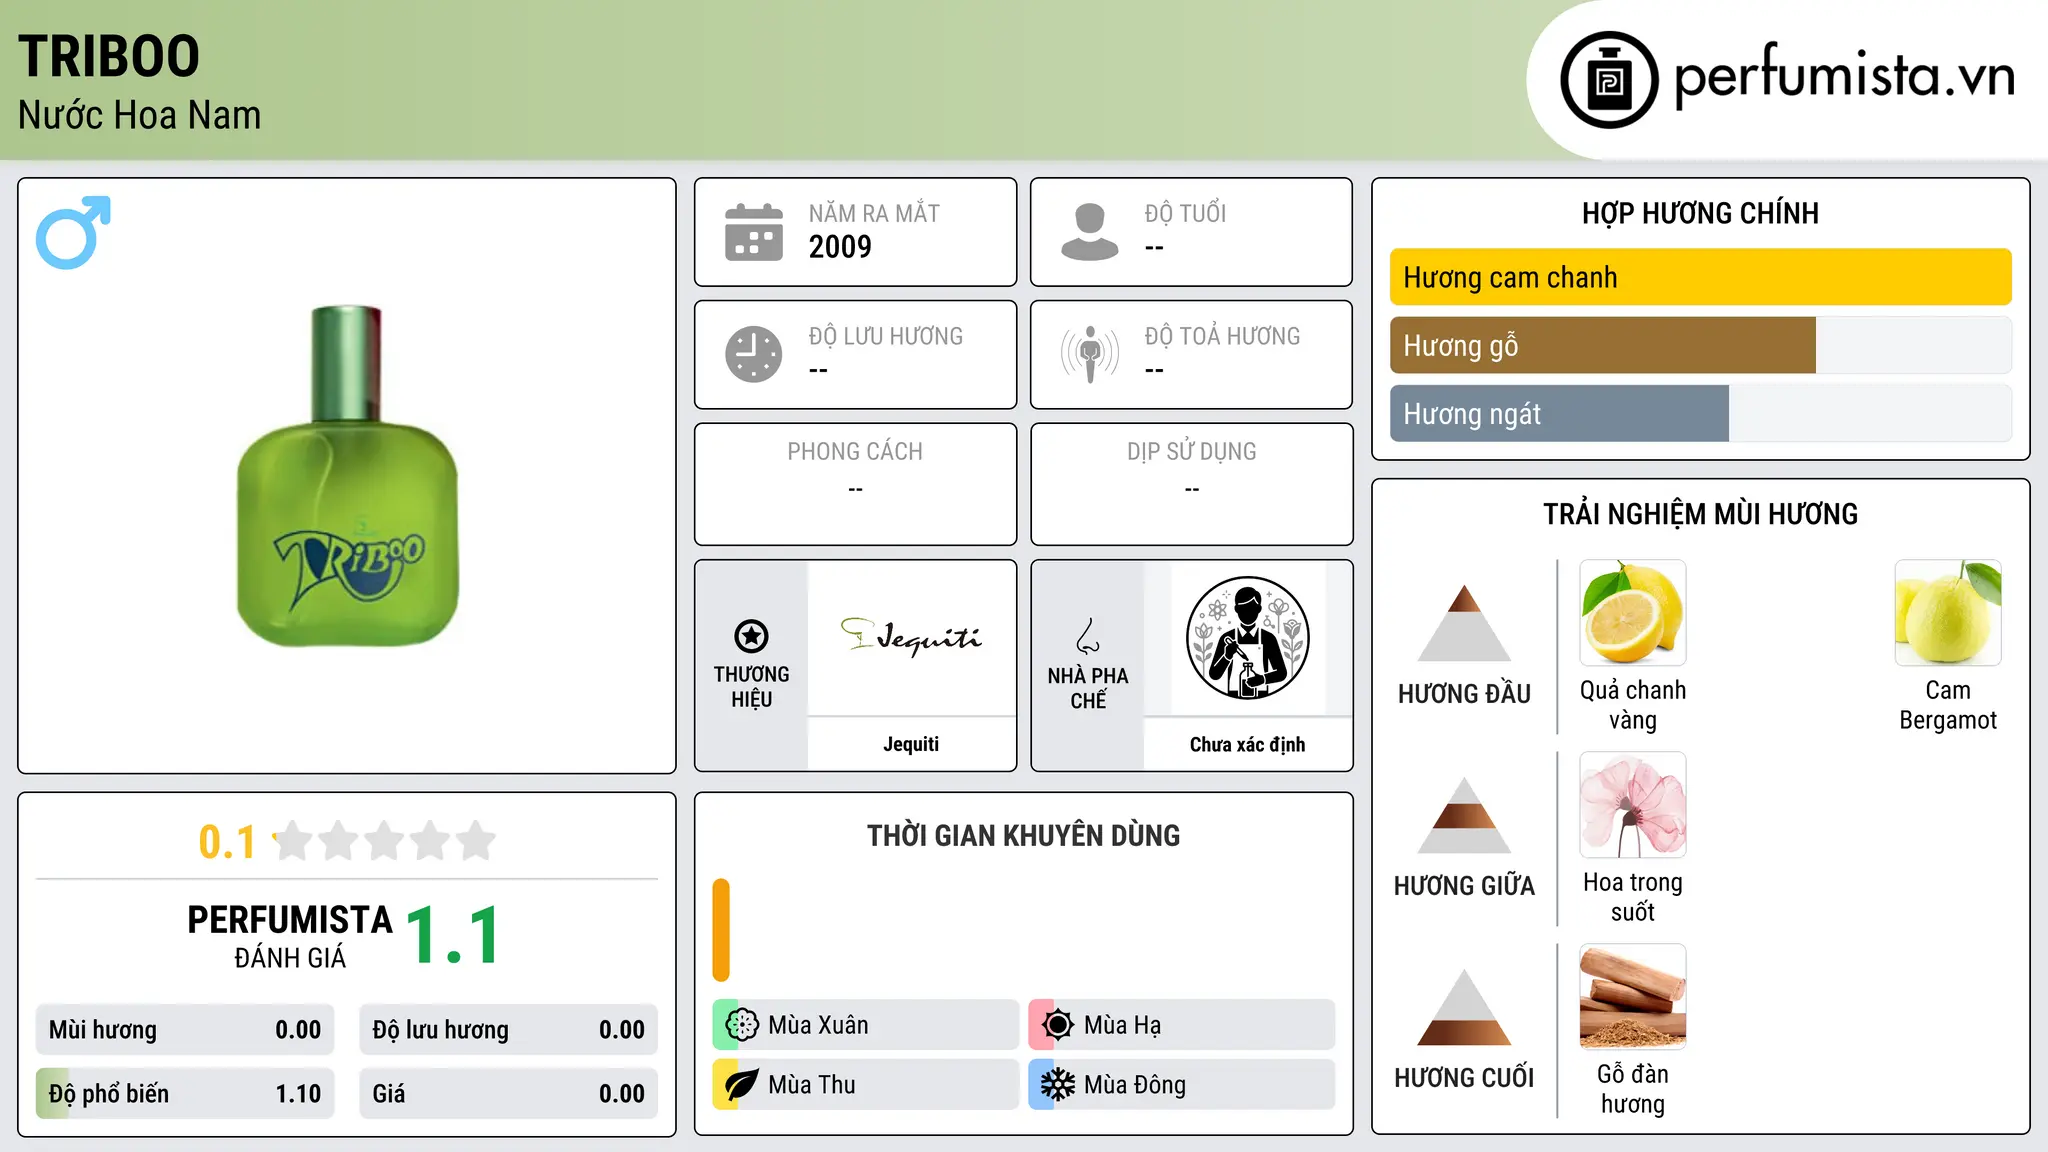Click the Dịp Sử Dụng card
The height and width of the screenshot is (1152, 2048).
(x=1191, y=484)
